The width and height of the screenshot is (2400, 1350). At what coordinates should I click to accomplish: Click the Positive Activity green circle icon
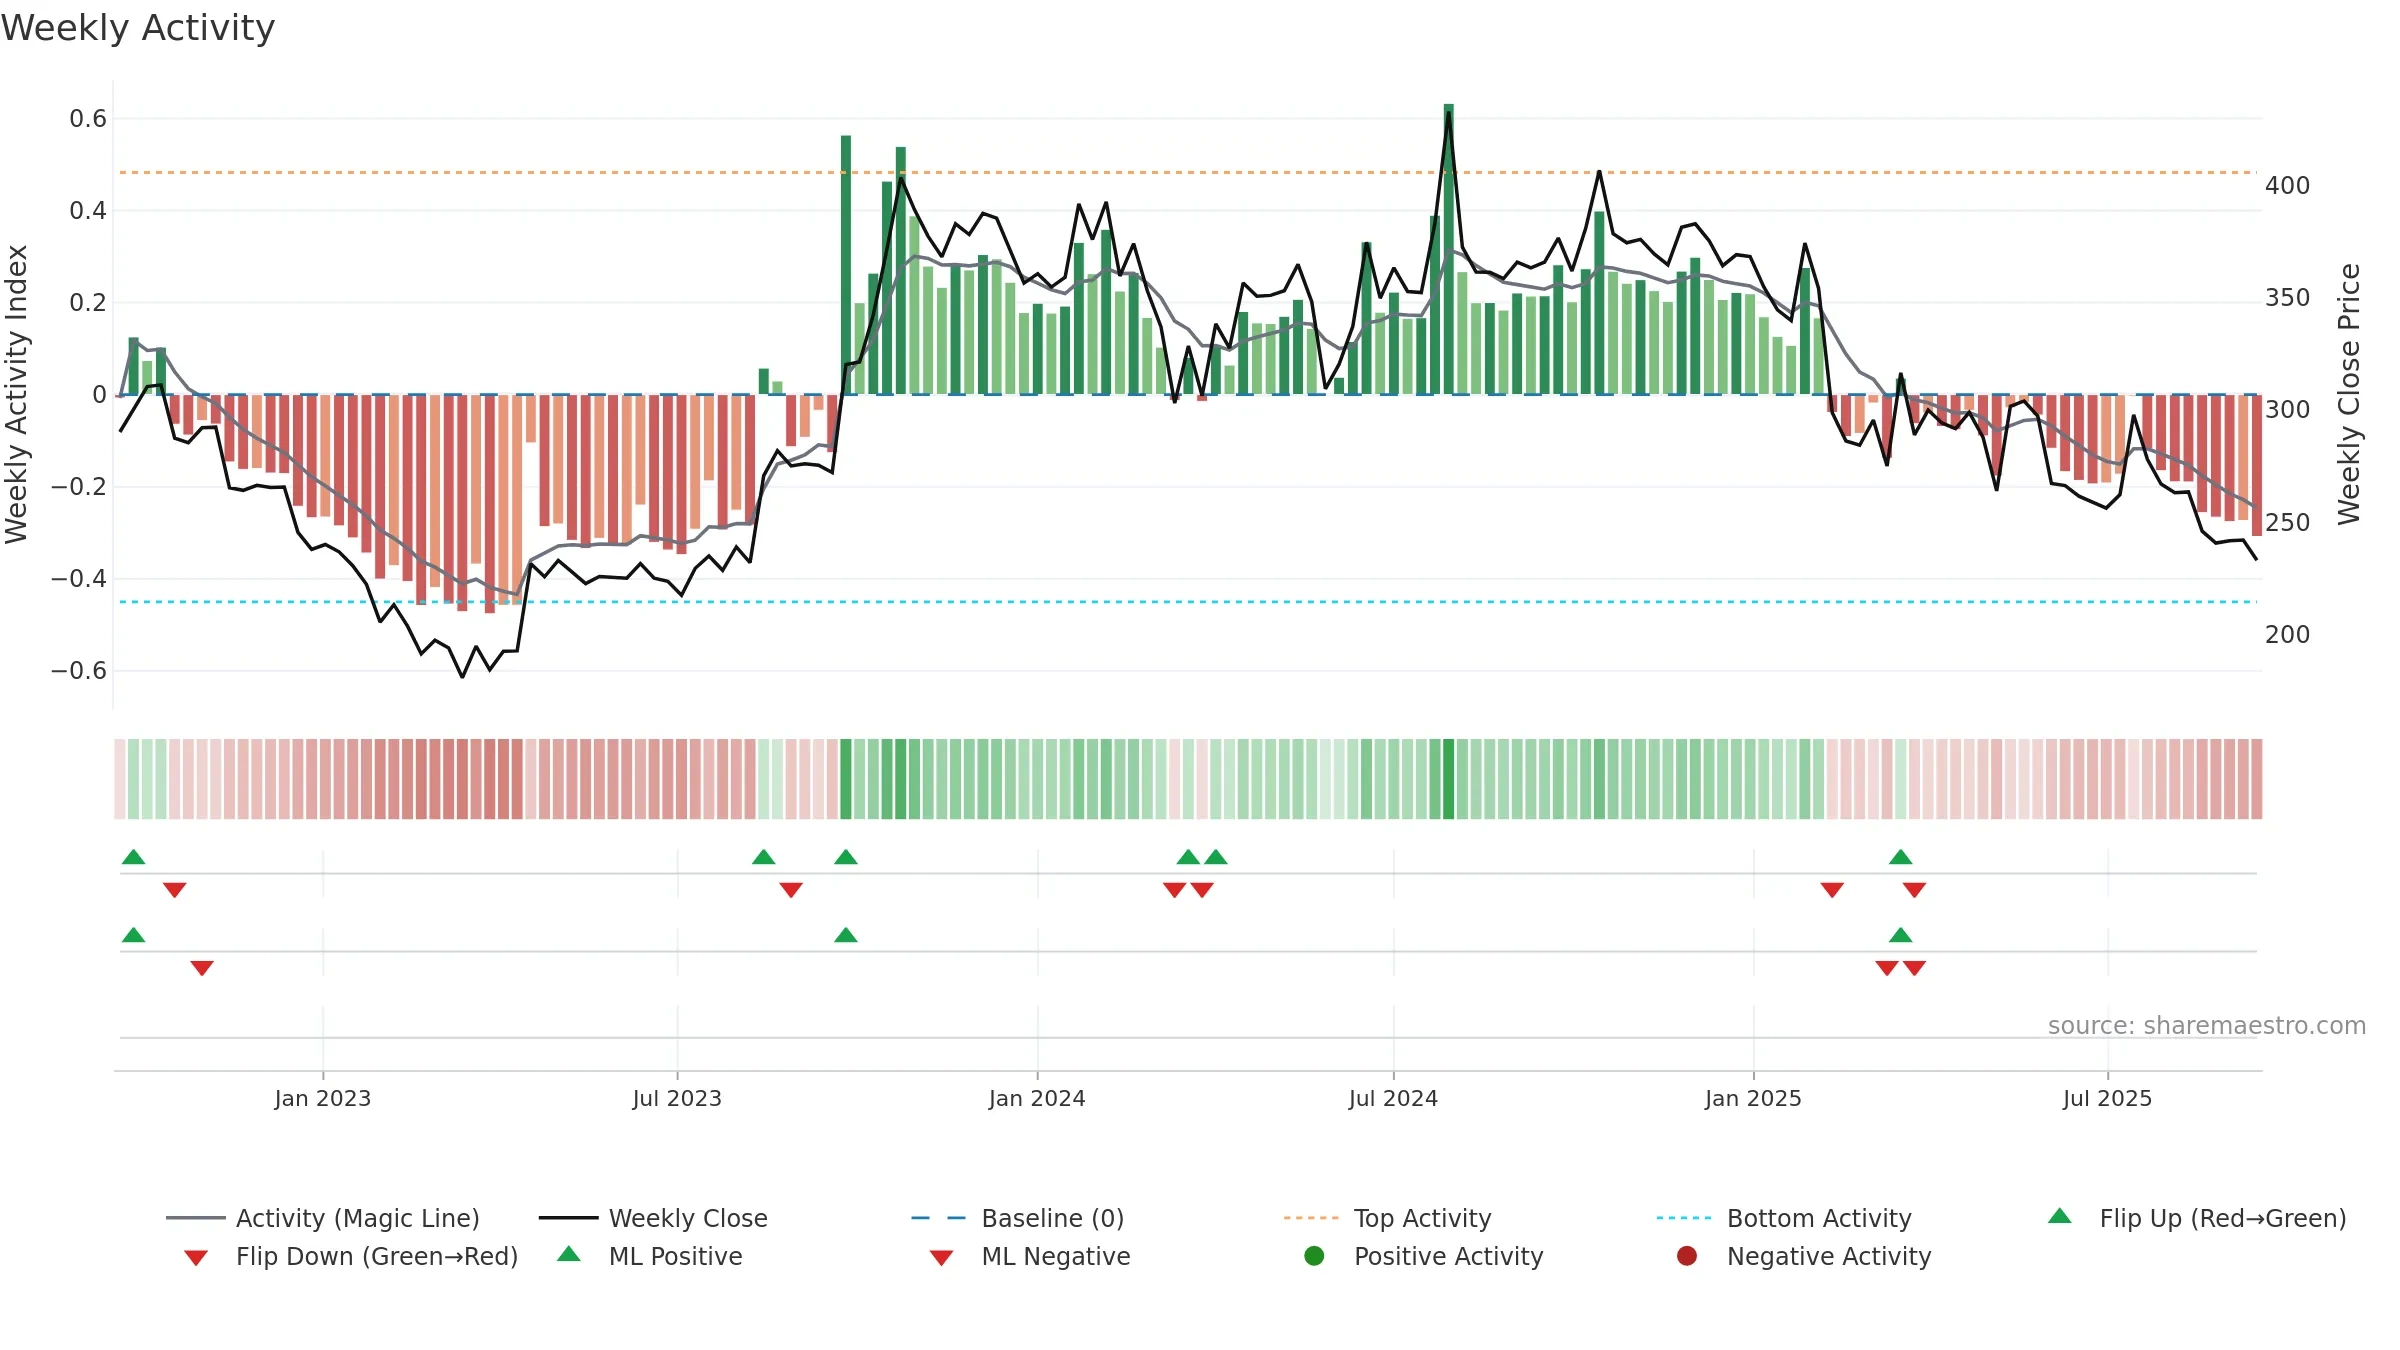click(x=1314, y=1255)
